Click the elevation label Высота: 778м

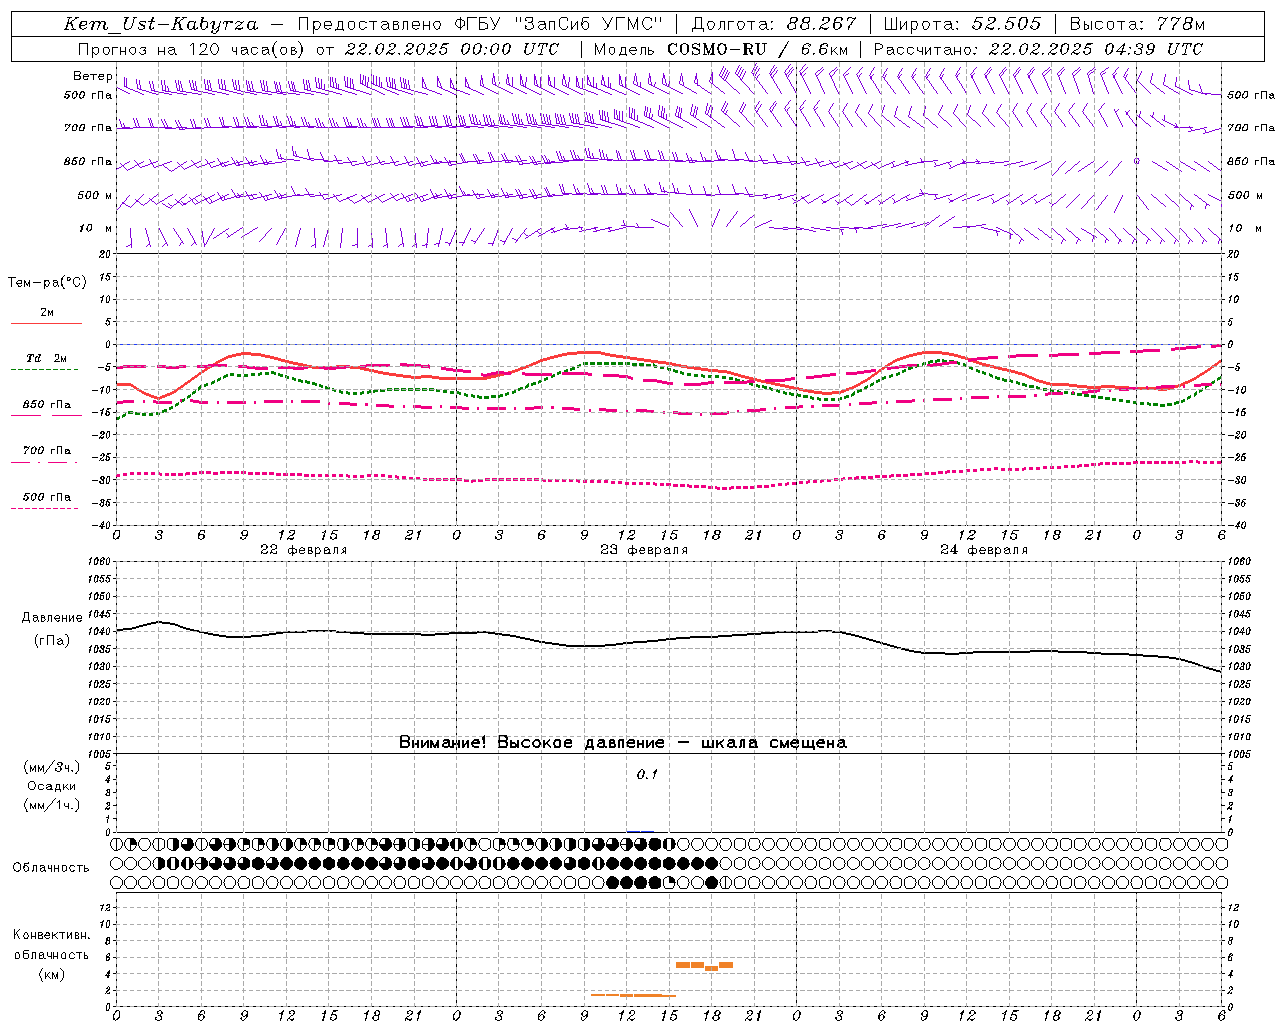(1137, 24)
